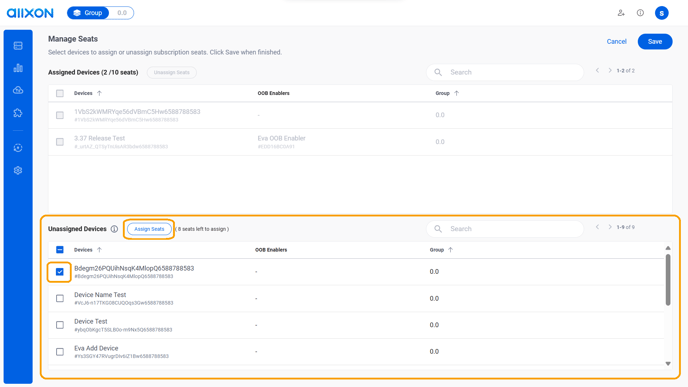
Task: Click the Unassigned Devices search field
Action: click(505, 229)
